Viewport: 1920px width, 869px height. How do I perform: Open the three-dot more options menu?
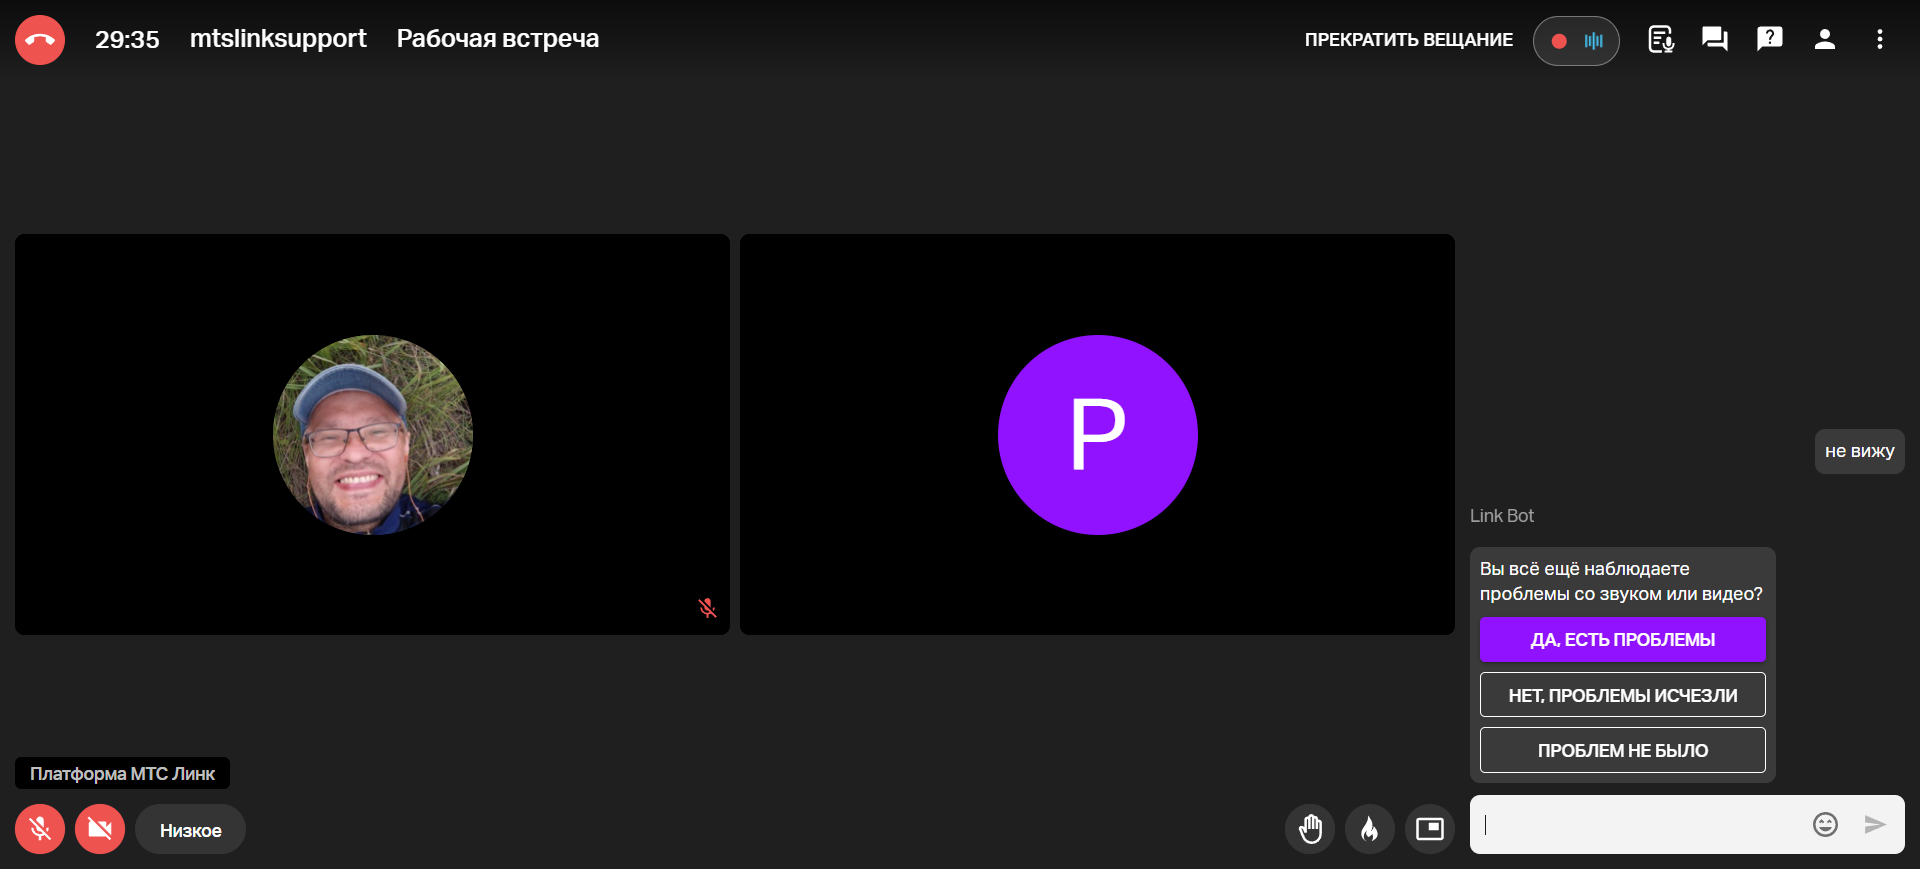click(x=1880, y=39)
